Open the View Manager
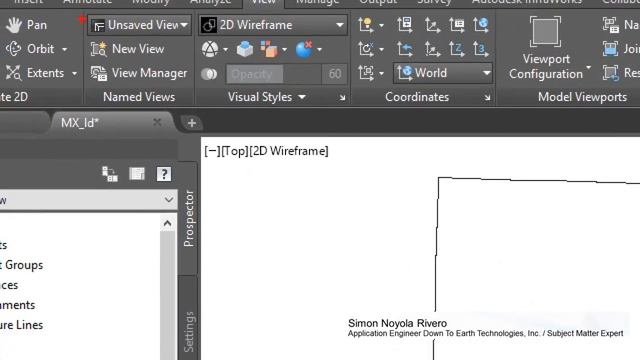Viewport: 640px width, 360px height. tap(139, 73)
